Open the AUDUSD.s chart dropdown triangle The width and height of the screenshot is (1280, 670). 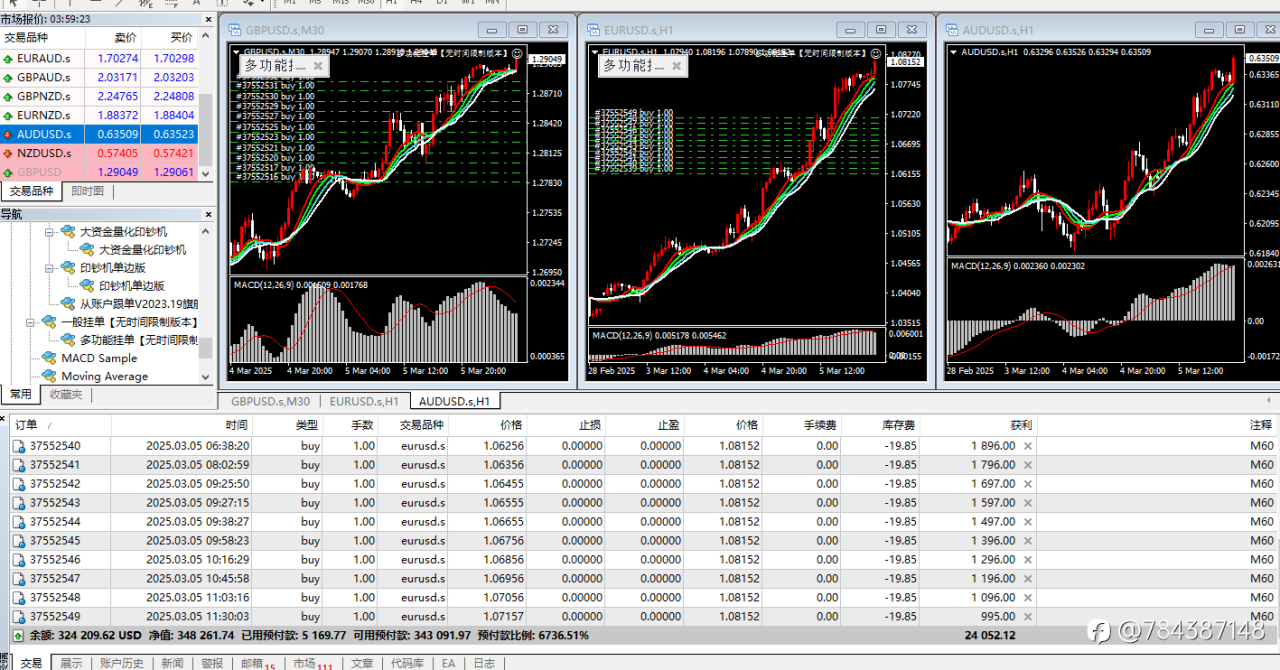tap(953, 52)
